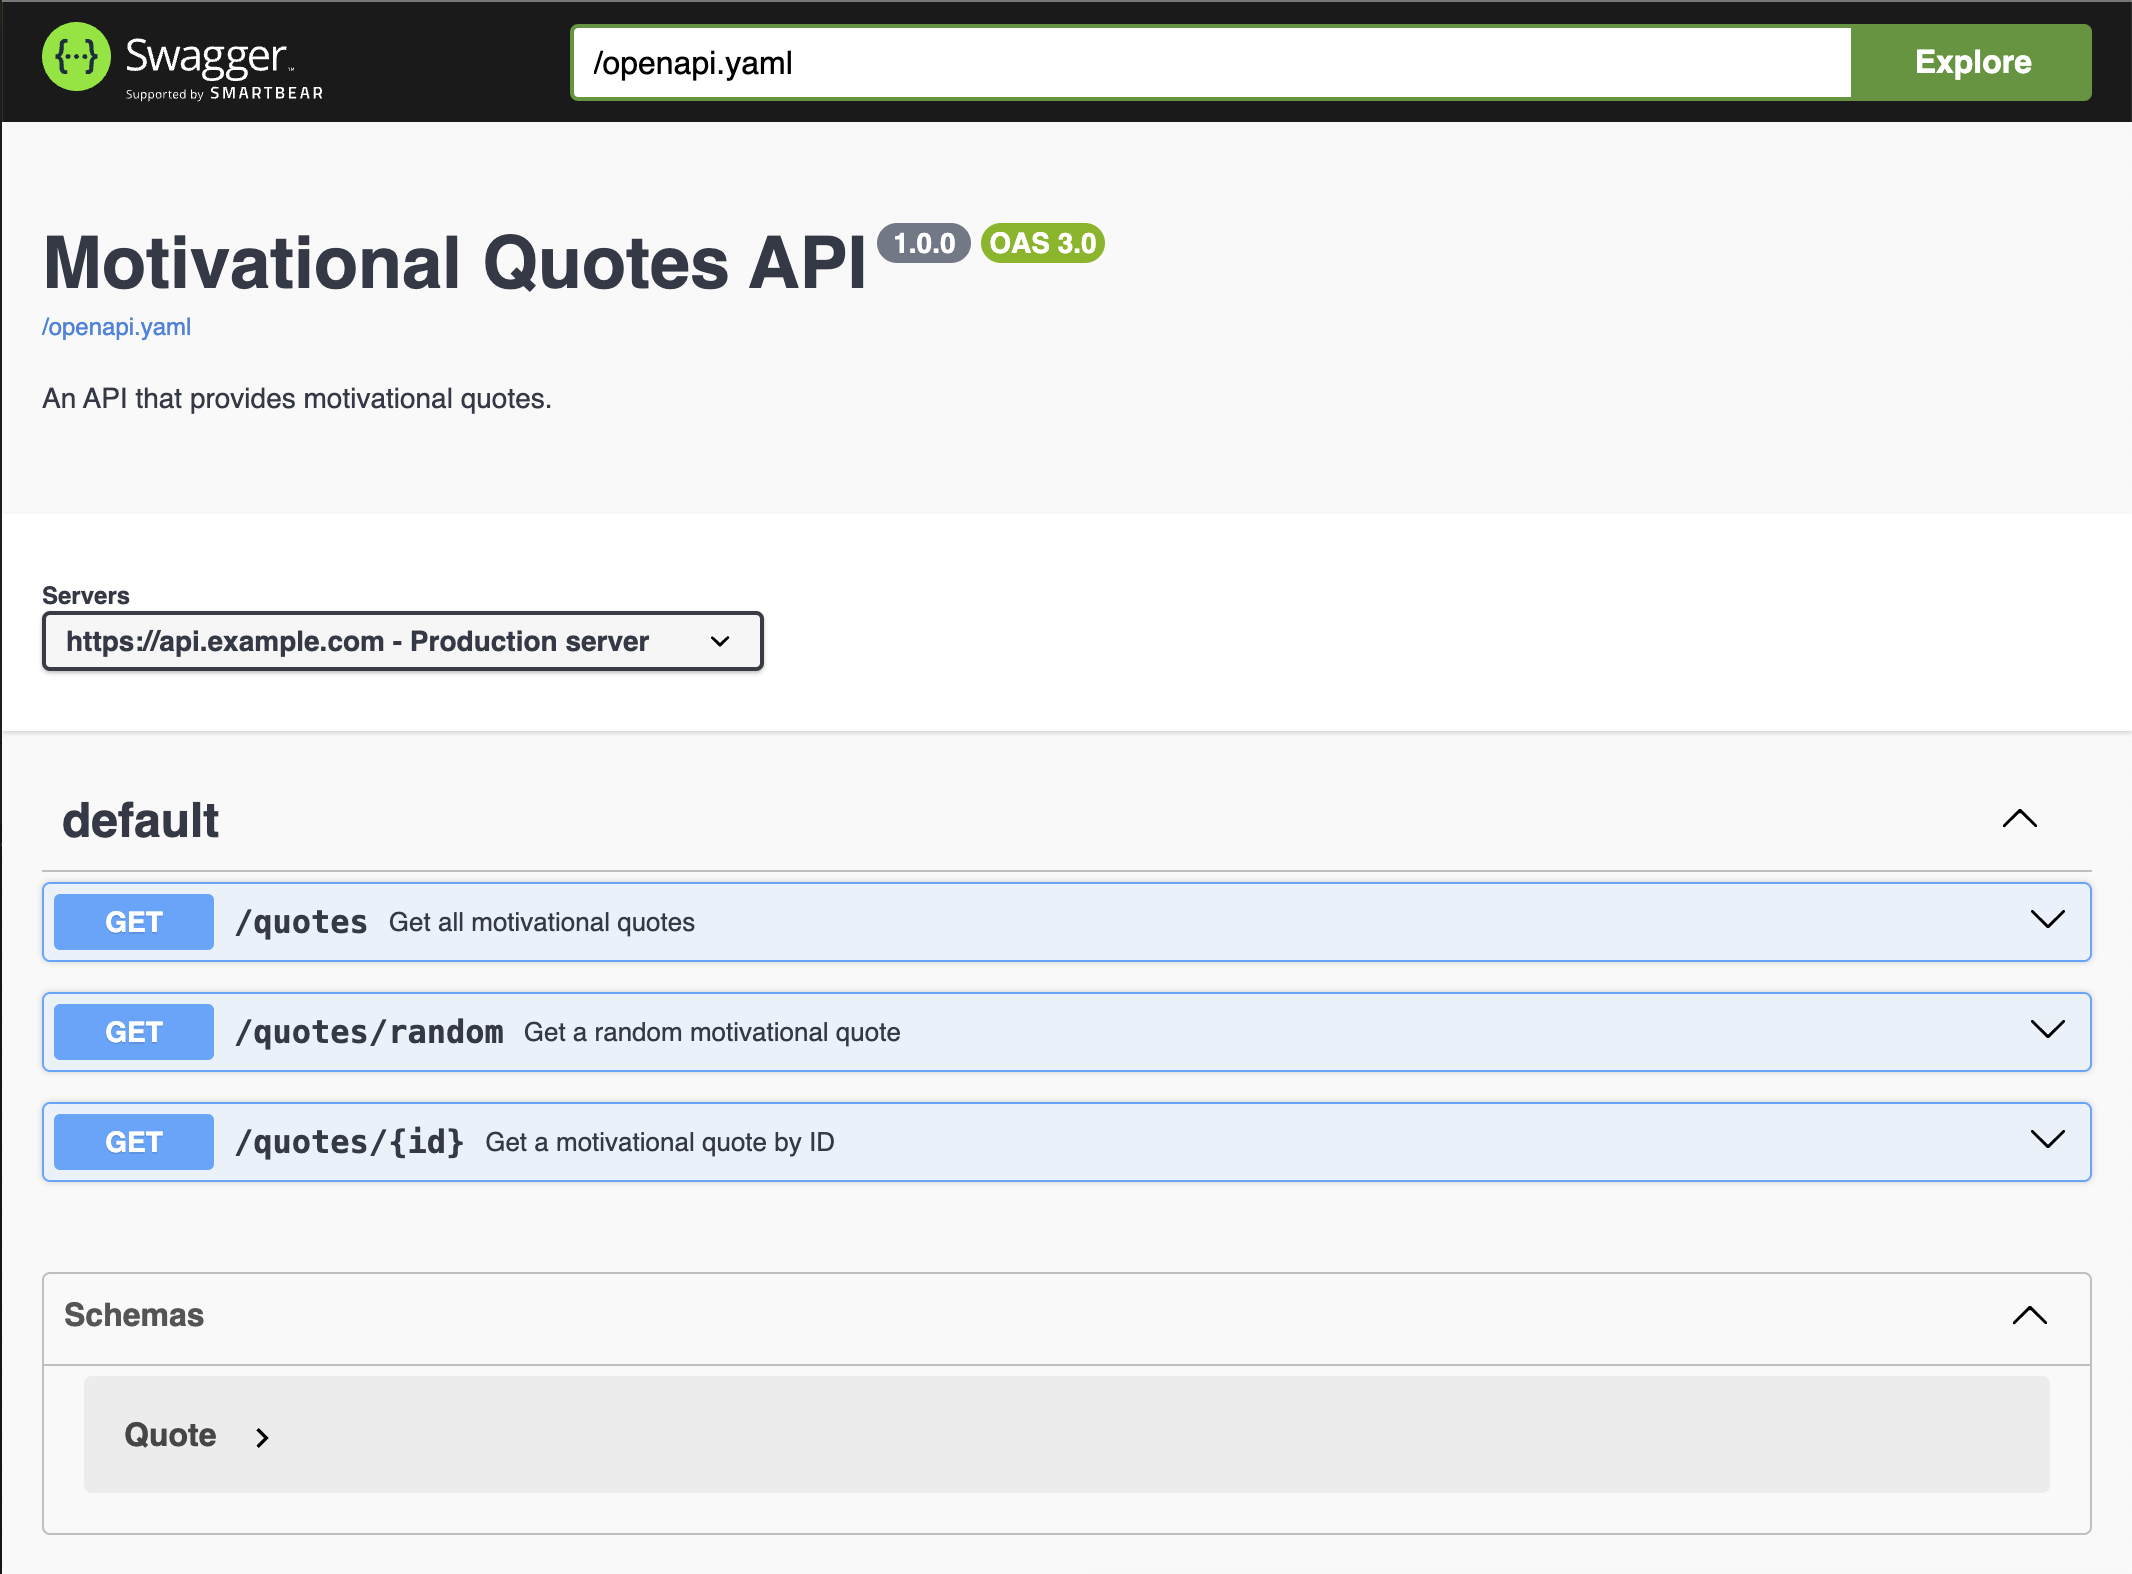
Task: Expand the /quotes/random endpoint with its chevron
Action: point(2047,1030)
